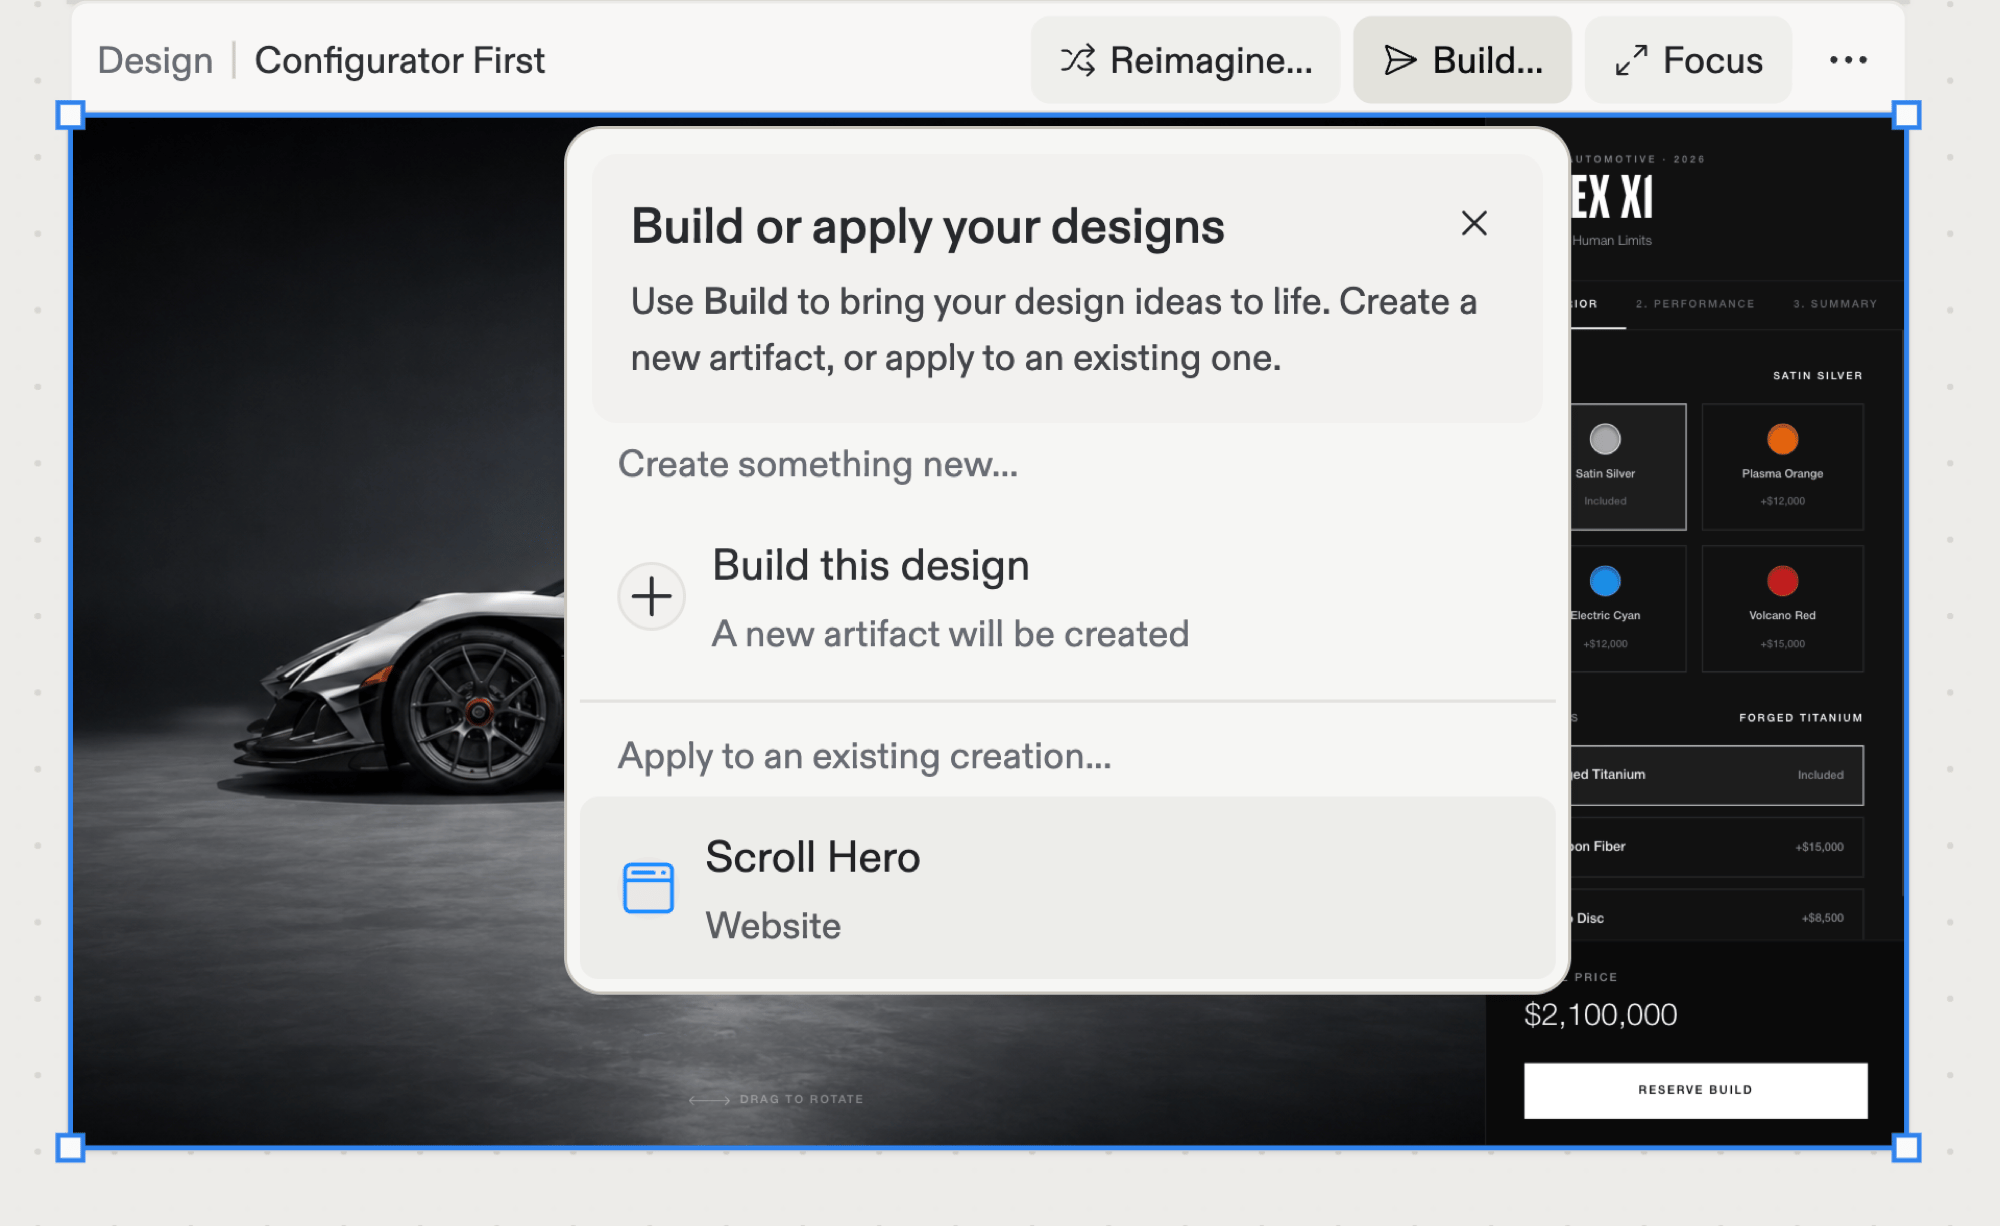Click the Design breadcrumb label
This screenshot has width=2000, height=1226.
[155, 60]
